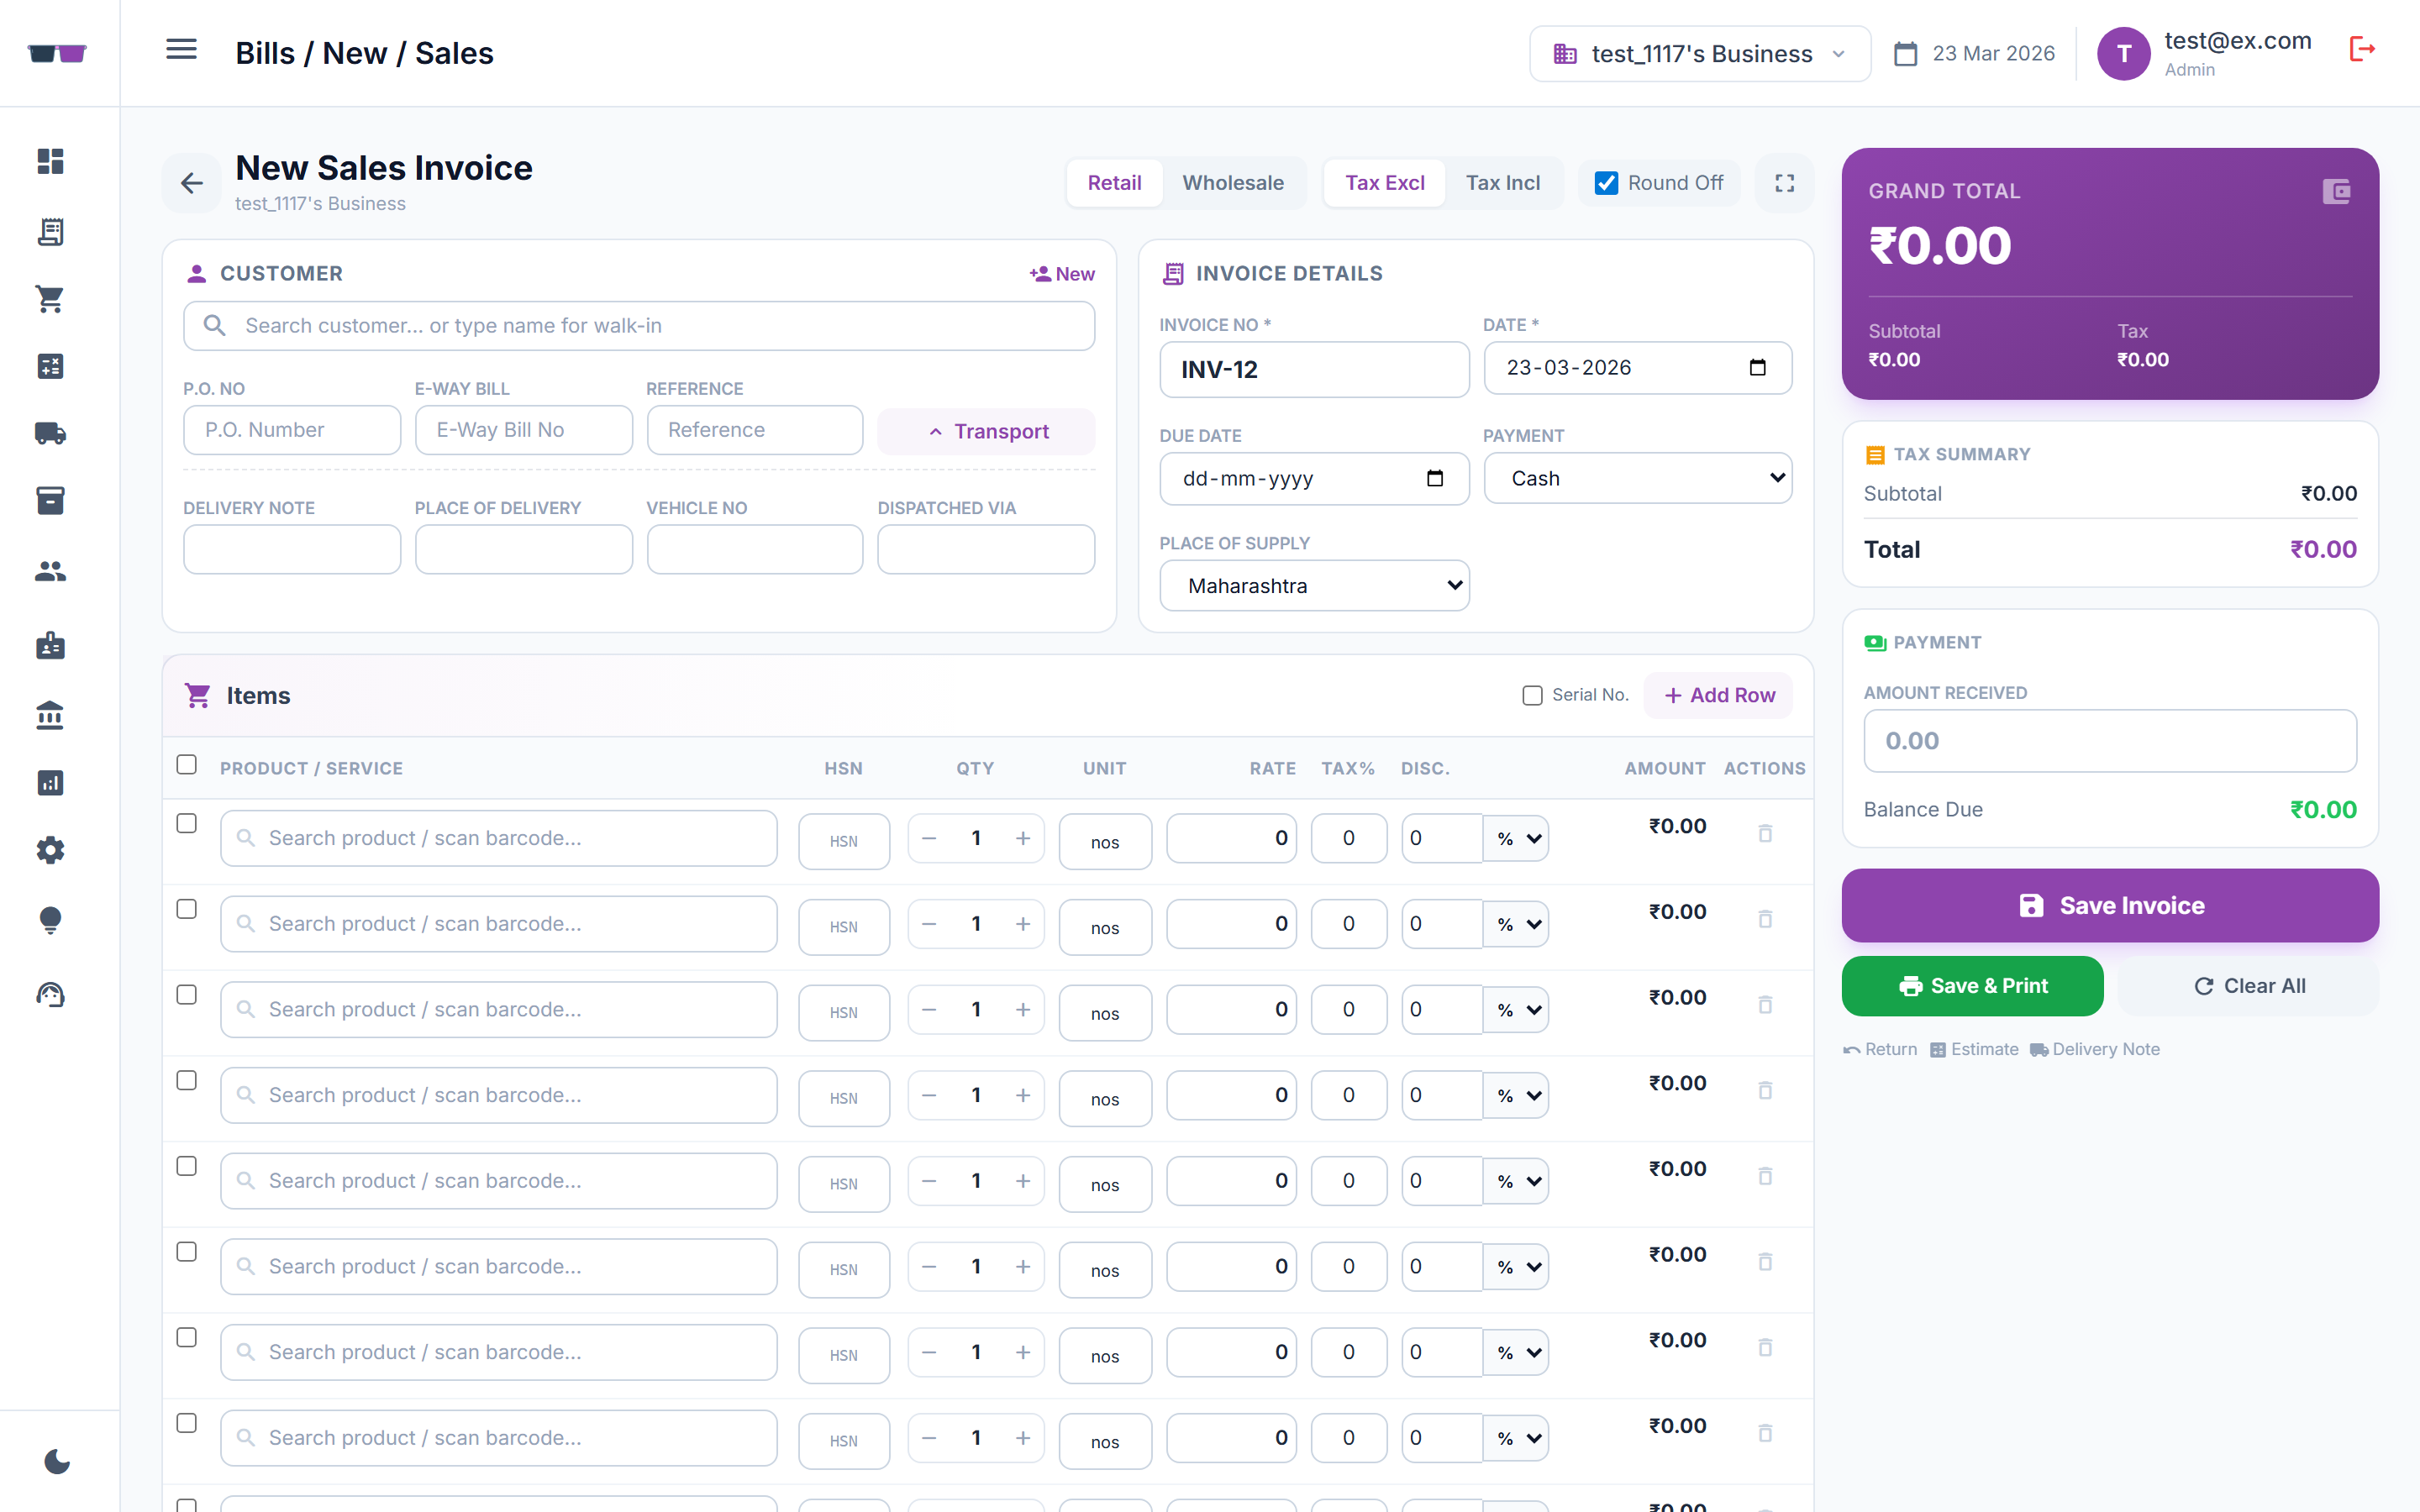Open the reports chart icon in the sidebar
The width and height of the screenshot is (2420, 1512).
pos(49,783)
